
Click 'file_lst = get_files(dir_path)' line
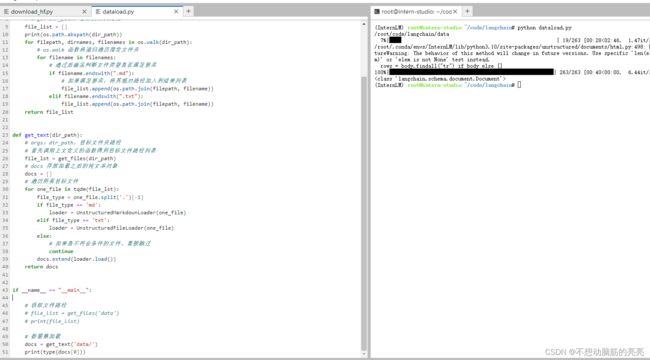coord(70,158)
